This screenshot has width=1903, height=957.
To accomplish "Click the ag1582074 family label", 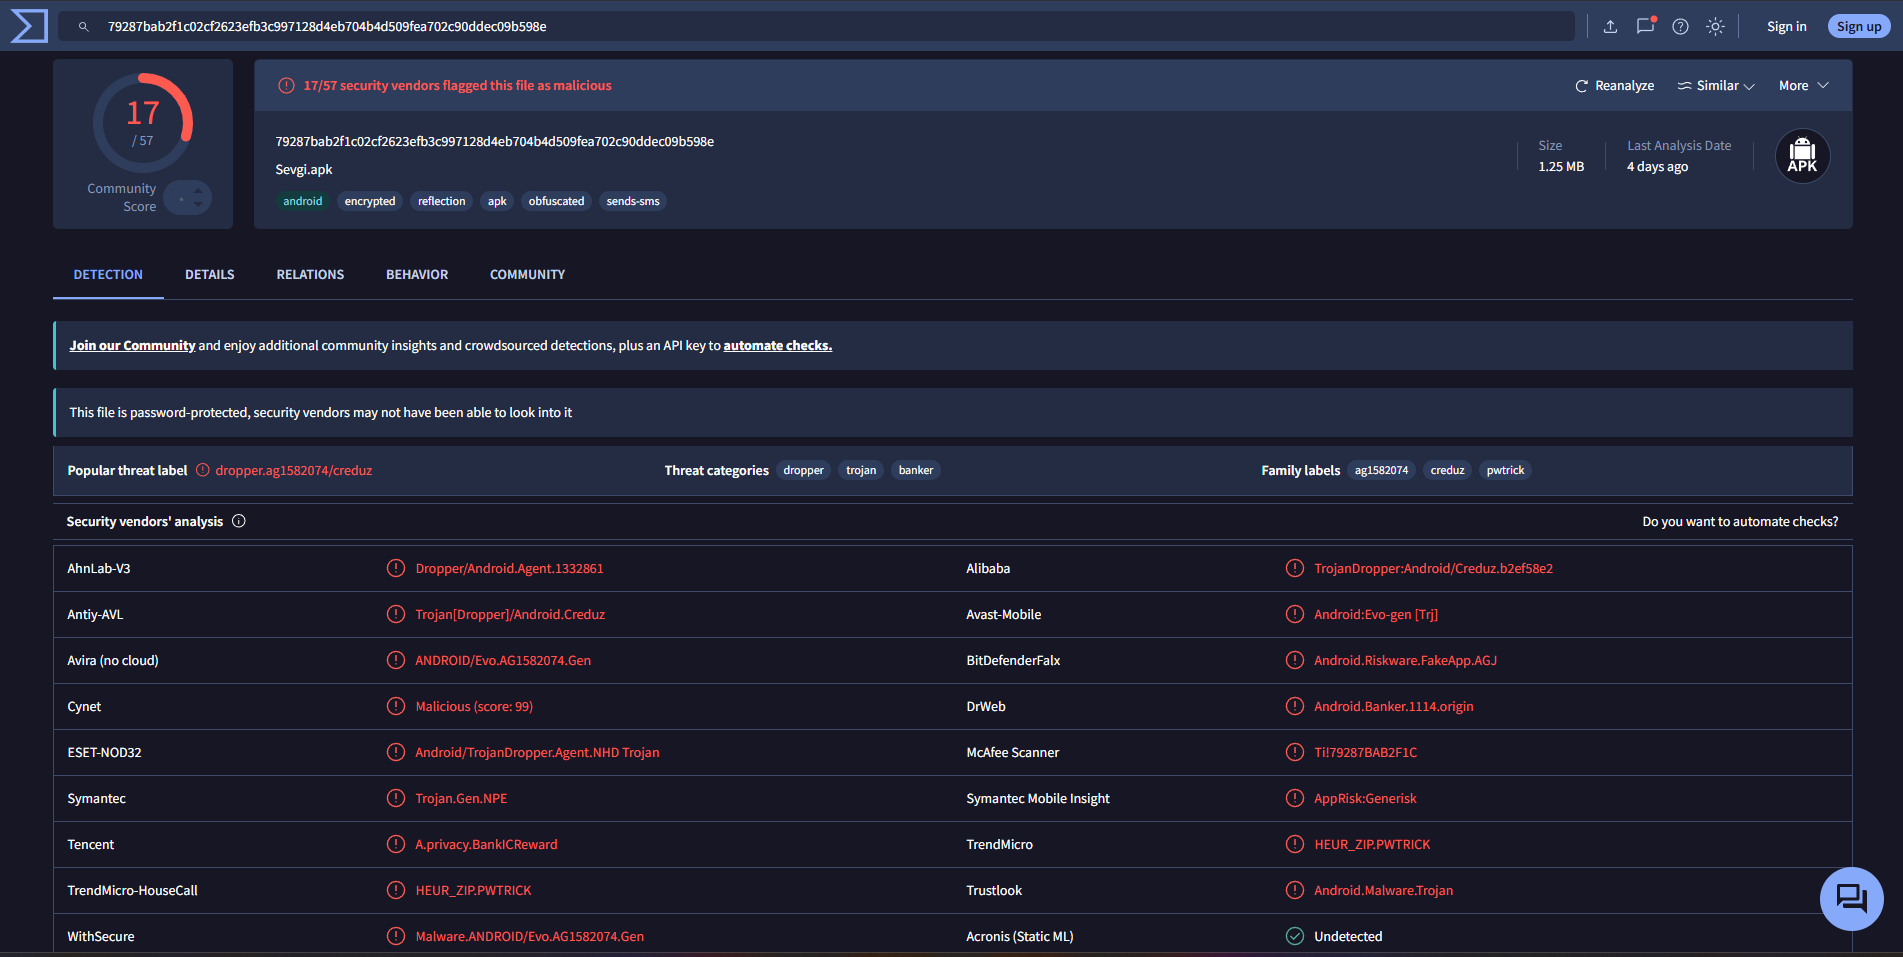I will click(x=1381, y=470).
